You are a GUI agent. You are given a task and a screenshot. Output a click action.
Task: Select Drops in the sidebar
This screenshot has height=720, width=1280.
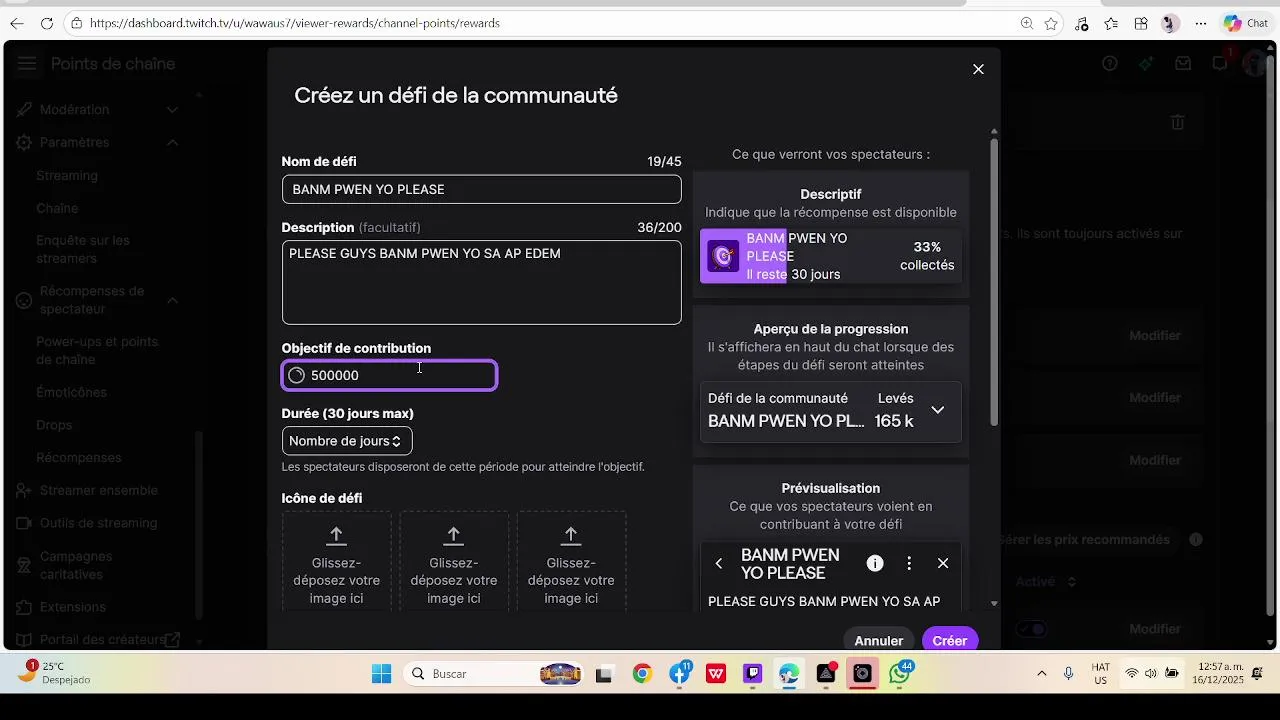pos(54,425)
